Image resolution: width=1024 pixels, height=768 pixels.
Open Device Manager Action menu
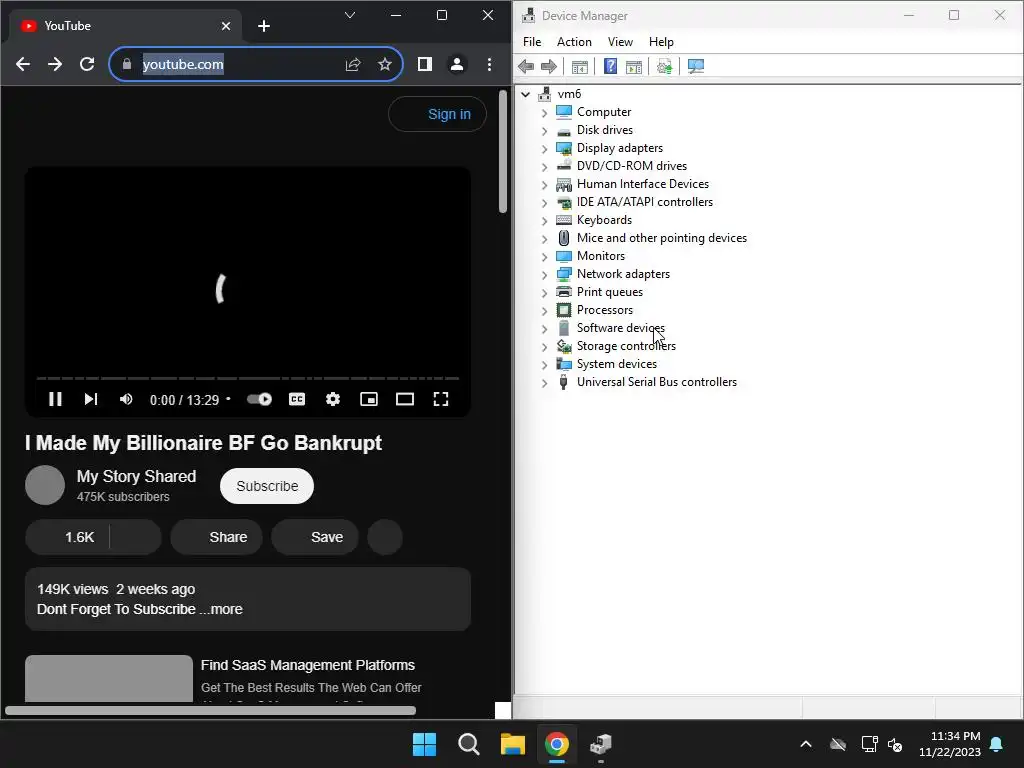pyautogui.click(x=574, y=42)
